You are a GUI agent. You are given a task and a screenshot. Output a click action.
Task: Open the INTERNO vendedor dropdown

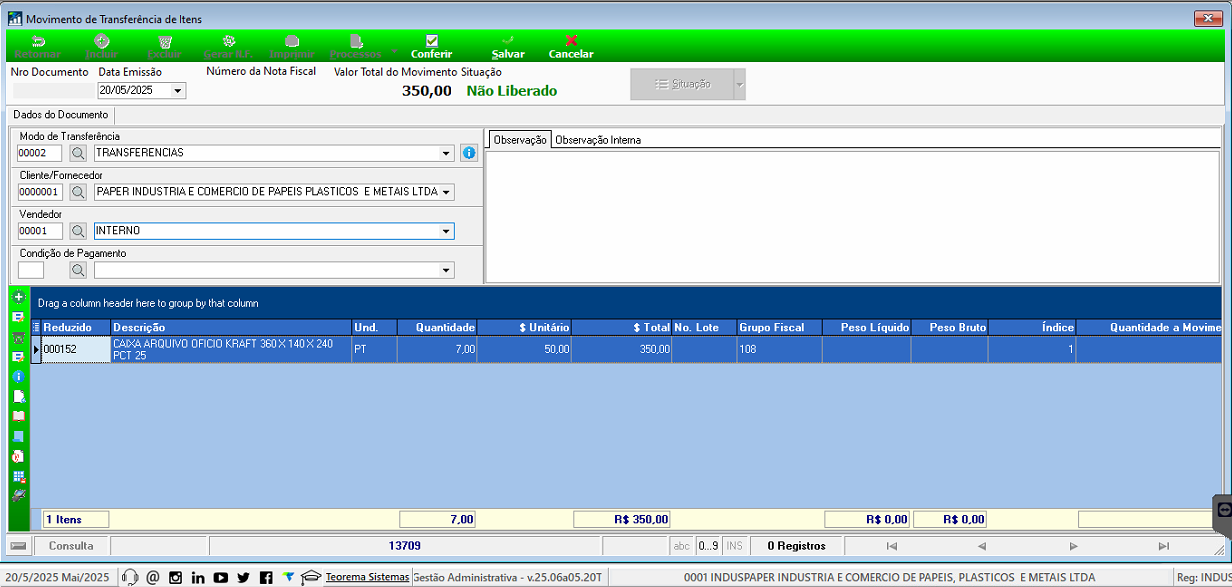point(446,231)
